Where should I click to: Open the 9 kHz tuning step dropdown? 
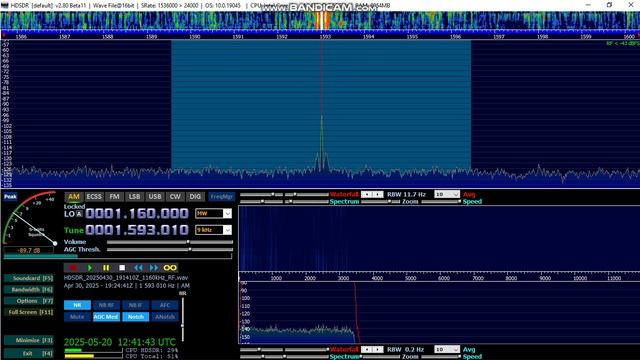point(213,230)
